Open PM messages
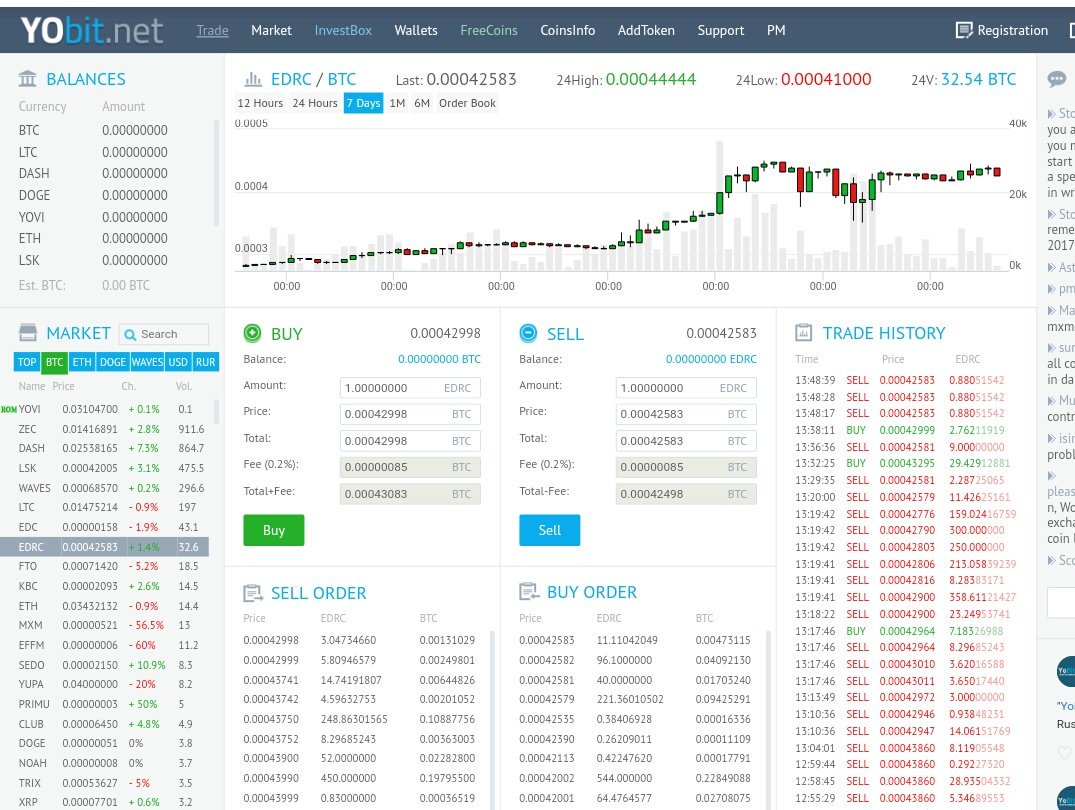This screenshot has height=810, width=1075. click(776, 30)
